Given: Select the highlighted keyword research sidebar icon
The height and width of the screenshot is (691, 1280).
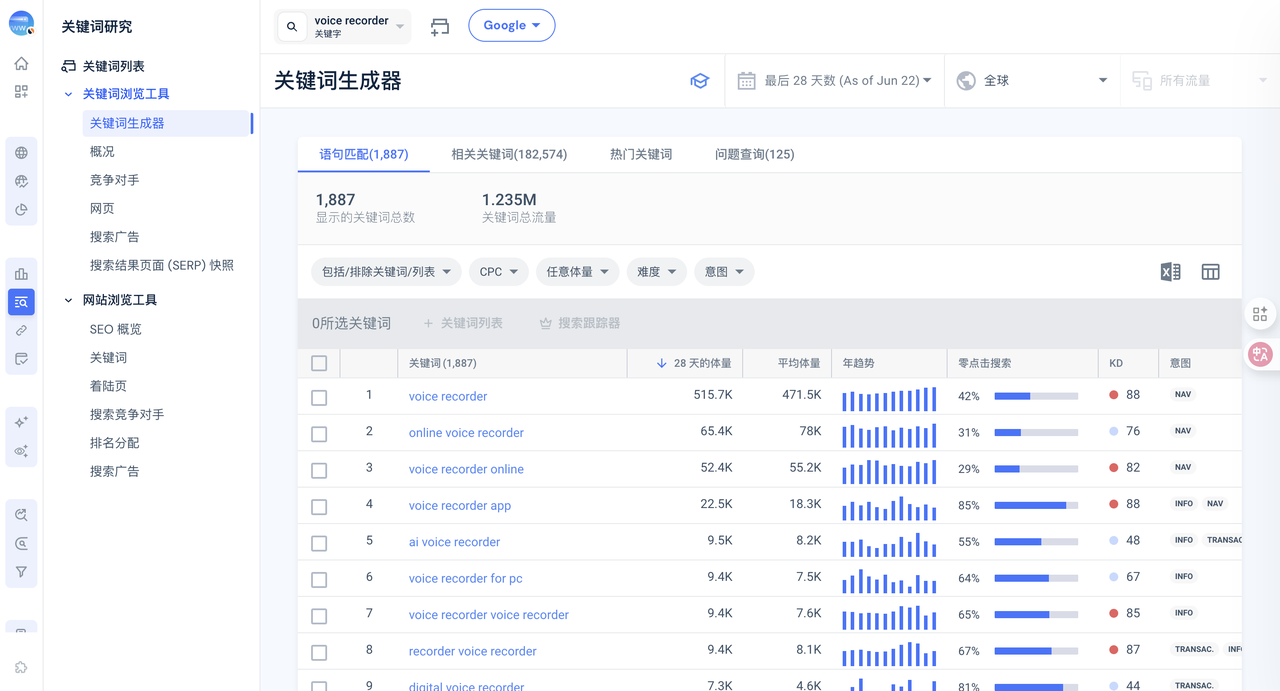Looking at the screenshot, I should pyautogui.click(x=21, y=302).
